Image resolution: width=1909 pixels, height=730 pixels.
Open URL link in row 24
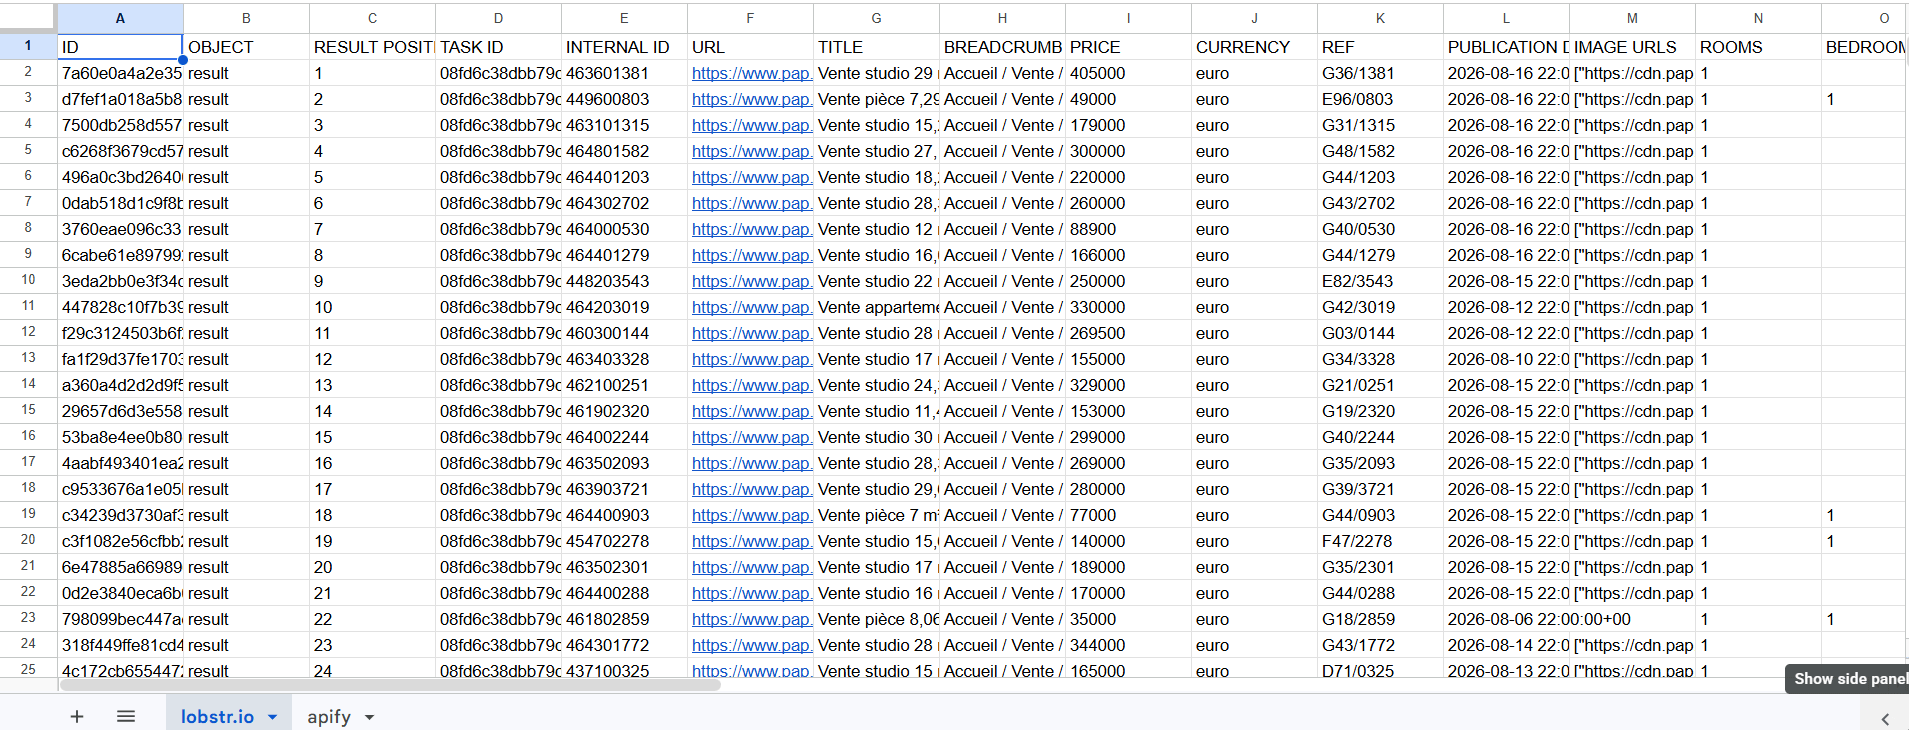pyautogui.click(x=751, y=645)
